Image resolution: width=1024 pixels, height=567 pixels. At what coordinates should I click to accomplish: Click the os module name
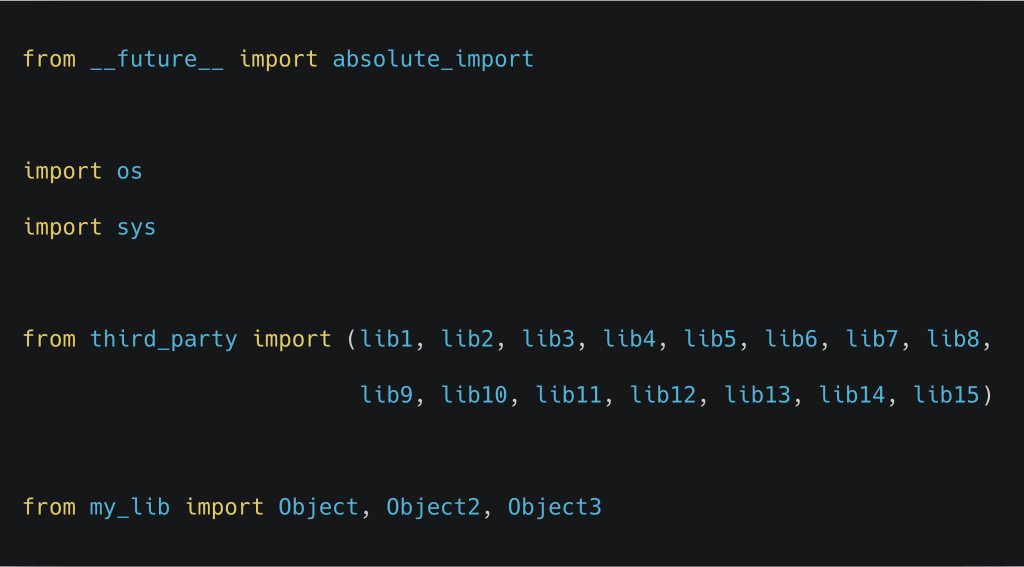click(130, 171)
